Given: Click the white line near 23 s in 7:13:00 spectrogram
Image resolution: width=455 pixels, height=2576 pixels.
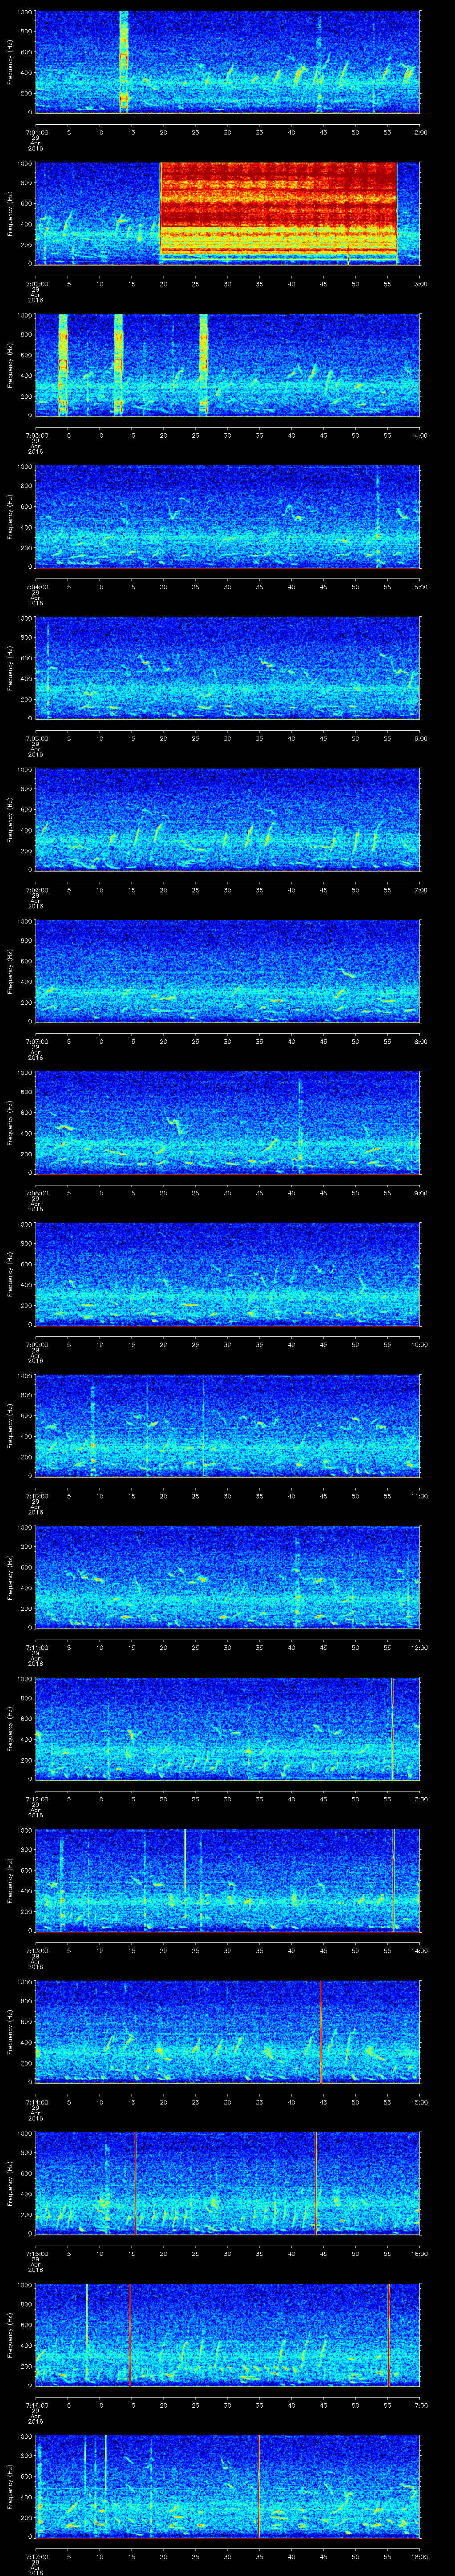Looking at the screenshot, I should (185, 1860).
